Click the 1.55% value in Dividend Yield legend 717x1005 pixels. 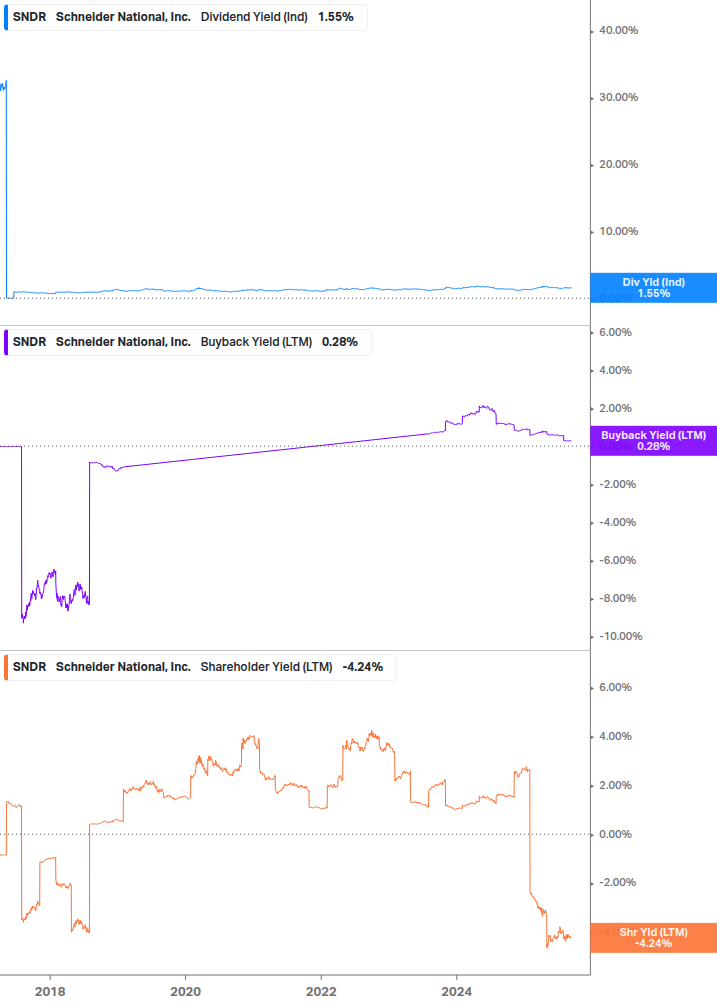[336, 17]
